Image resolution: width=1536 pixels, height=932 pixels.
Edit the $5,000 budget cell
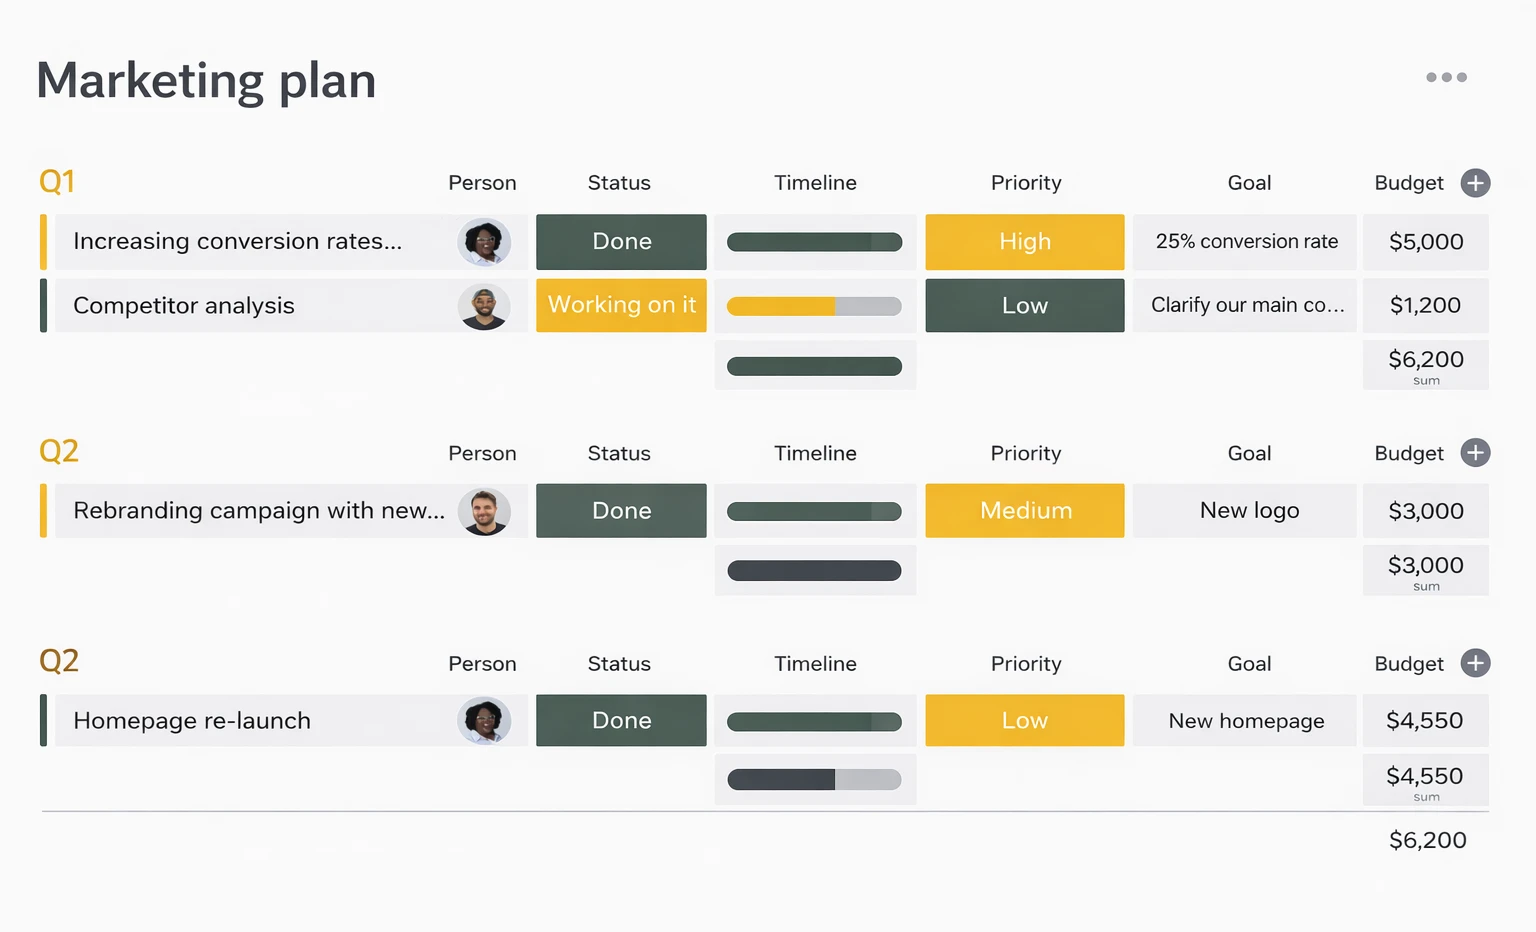(1425, 242)
